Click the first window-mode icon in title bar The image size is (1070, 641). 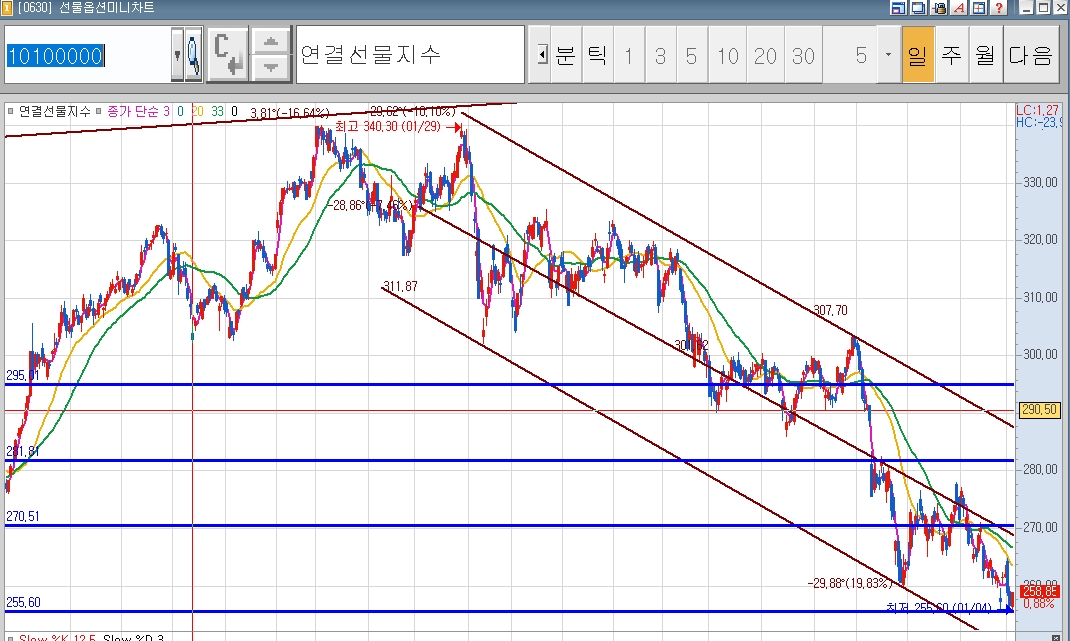[899, 8]
